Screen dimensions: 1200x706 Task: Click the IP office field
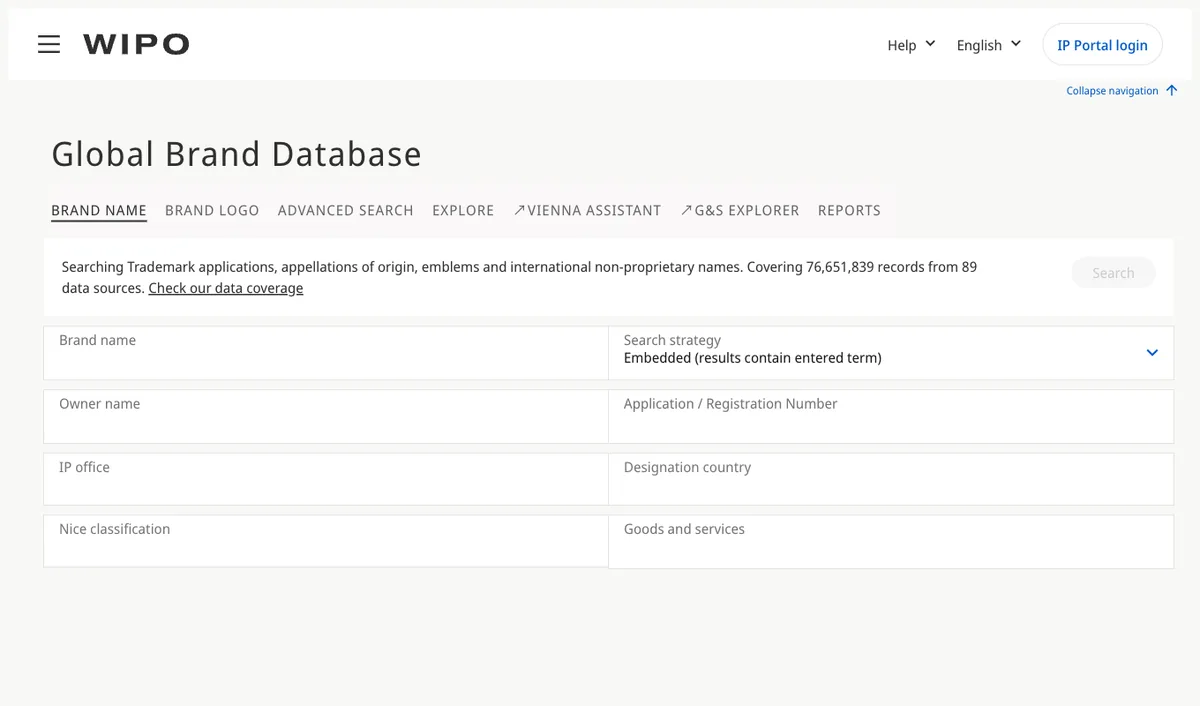pyautogui.click(x=326, y=480)
